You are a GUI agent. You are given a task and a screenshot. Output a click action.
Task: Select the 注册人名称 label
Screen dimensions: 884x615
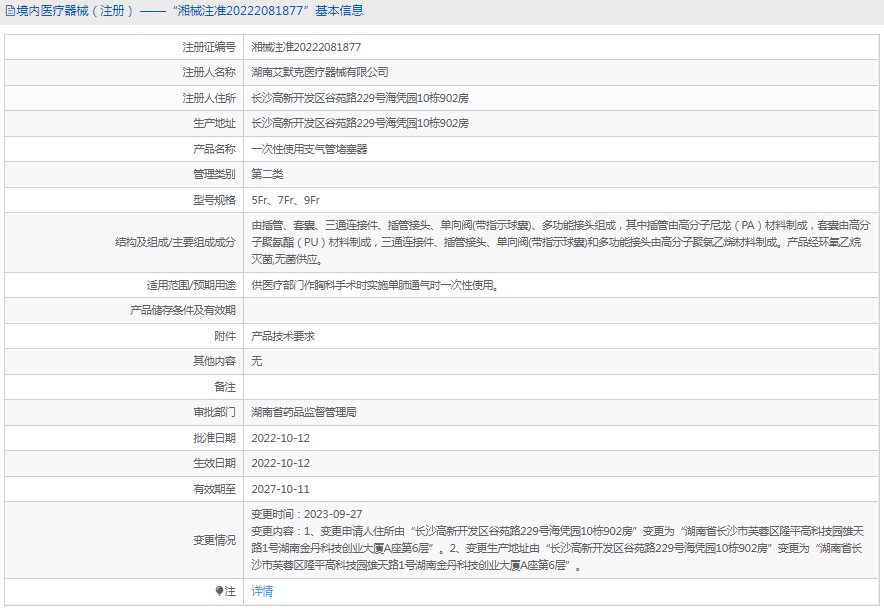(209, 72)
